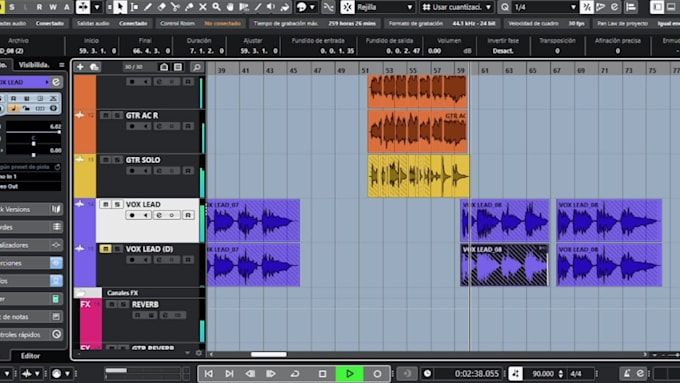Select the Mute X tool
This screenshot has height=383, width=680.
tap(203, 7)
